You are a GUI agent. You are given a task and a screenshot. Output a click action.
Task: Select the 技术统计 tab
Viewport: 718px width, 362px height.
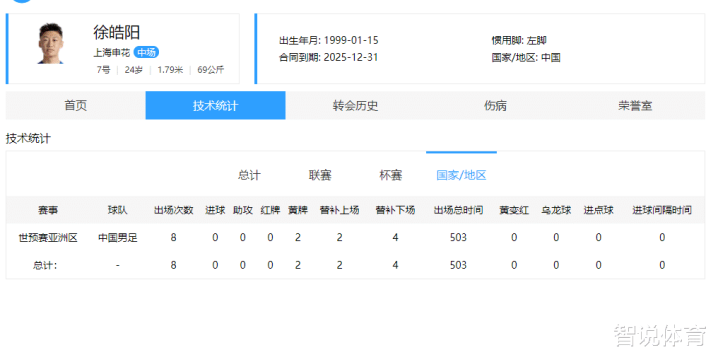216,106
